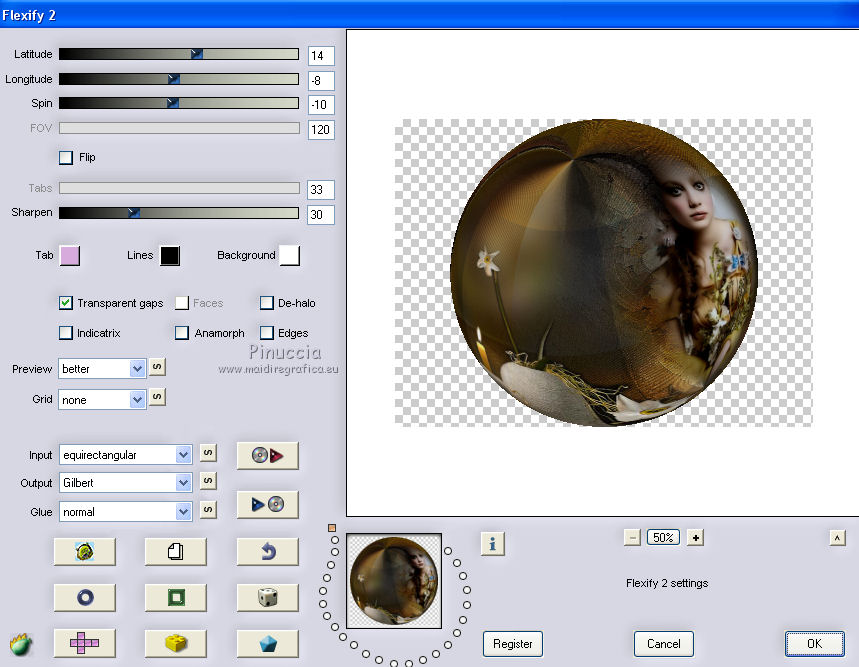The width and height of the screenshot is (859, 667).
Task: Click the blue ring icon button
Action: tap(84, 597)
